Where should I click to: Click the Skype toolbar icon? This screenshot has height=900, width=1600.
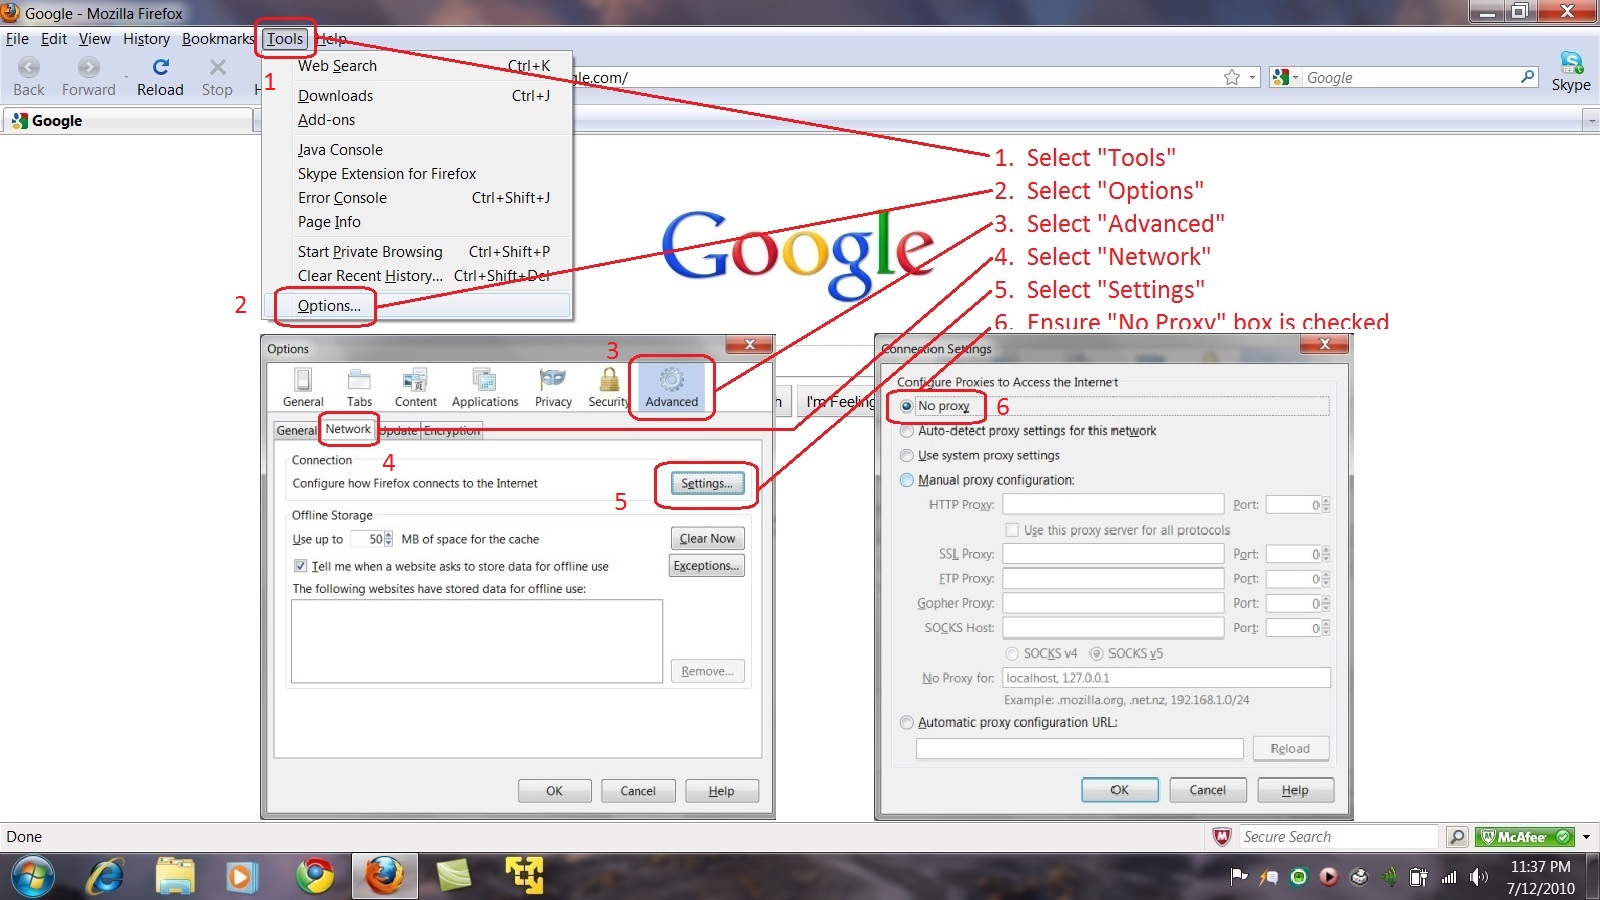1571,63
